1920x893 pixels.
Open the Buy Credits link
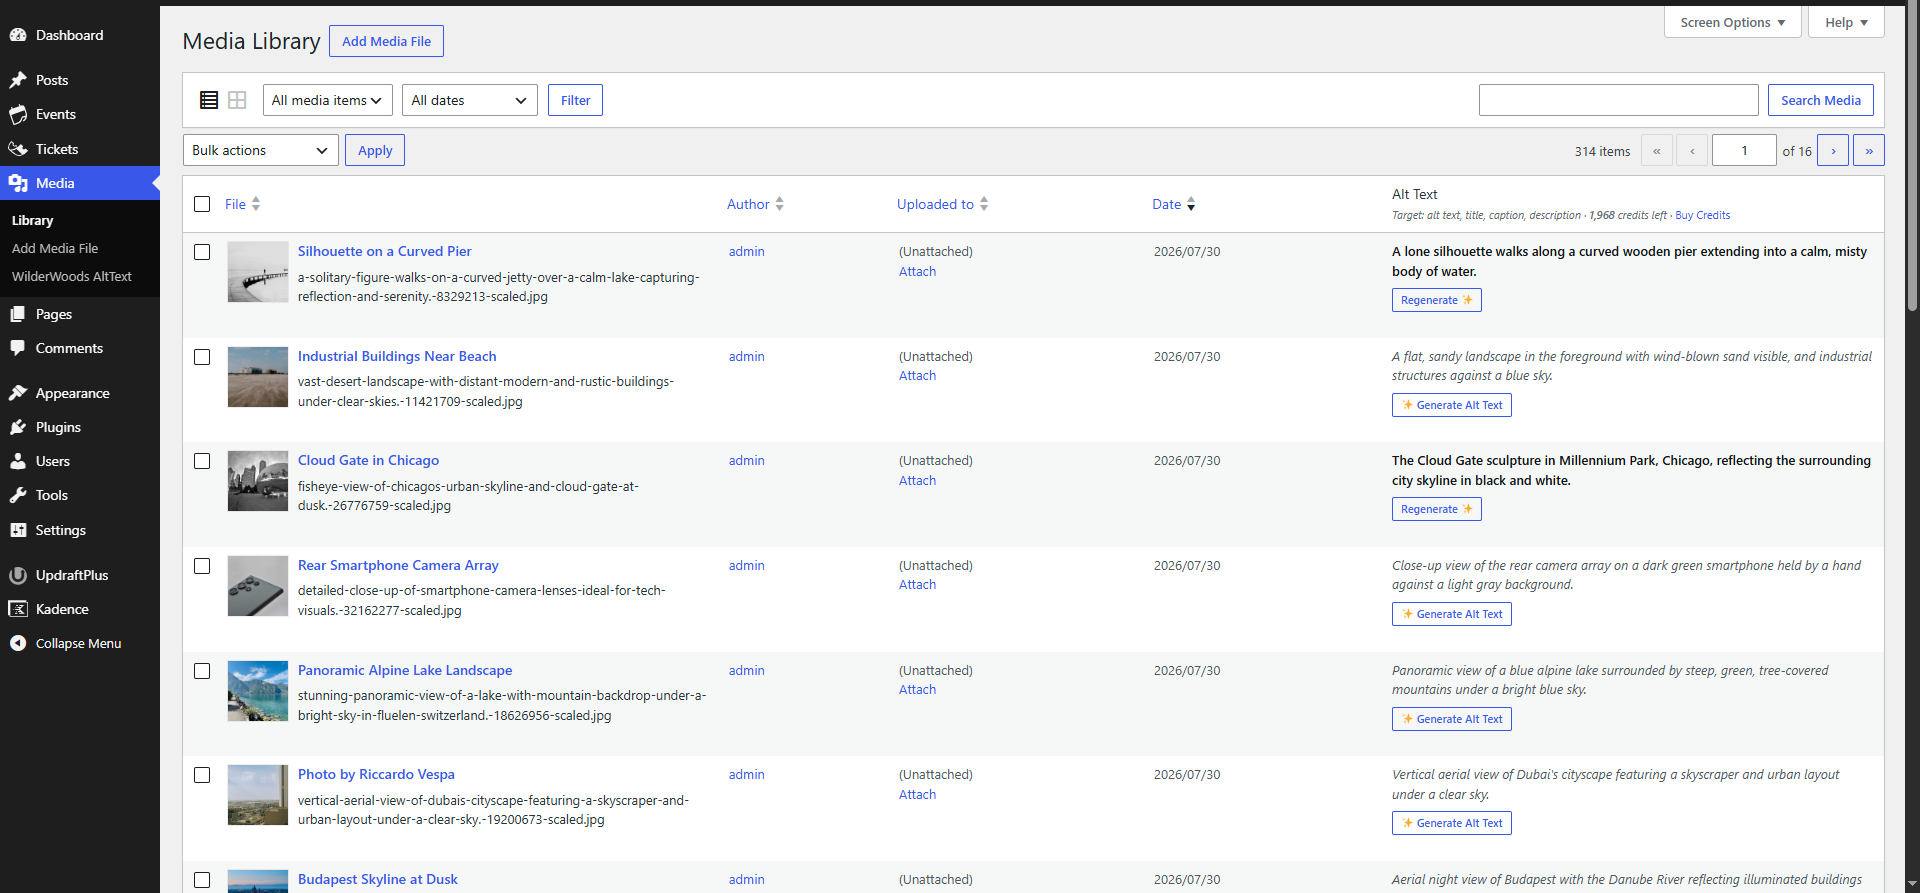tap(1702, 215)
